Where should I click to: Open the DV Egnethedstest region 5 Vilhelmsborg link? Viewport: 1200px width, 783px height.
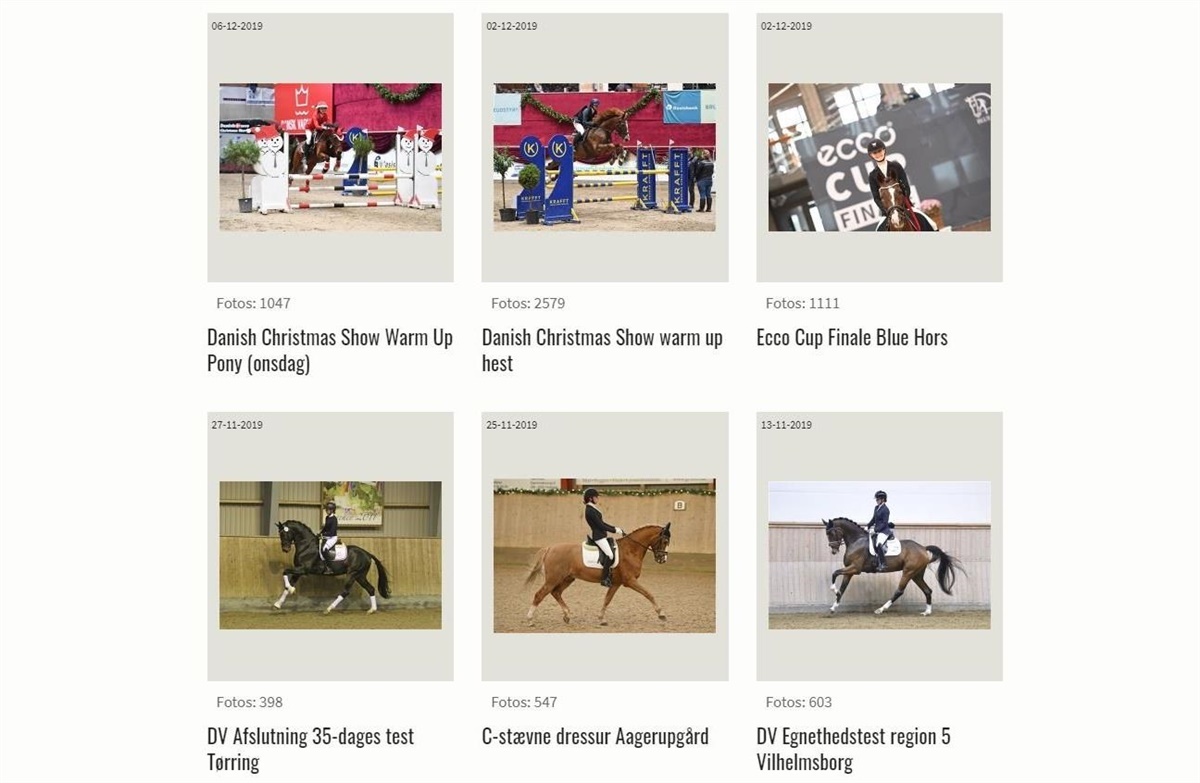(x=853, y=749)
